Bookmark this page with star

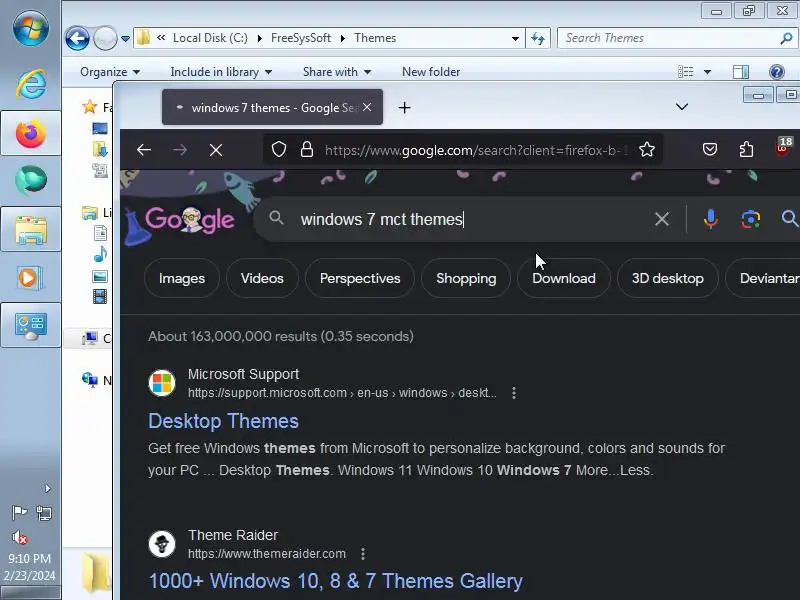click(x=647, y=149)
